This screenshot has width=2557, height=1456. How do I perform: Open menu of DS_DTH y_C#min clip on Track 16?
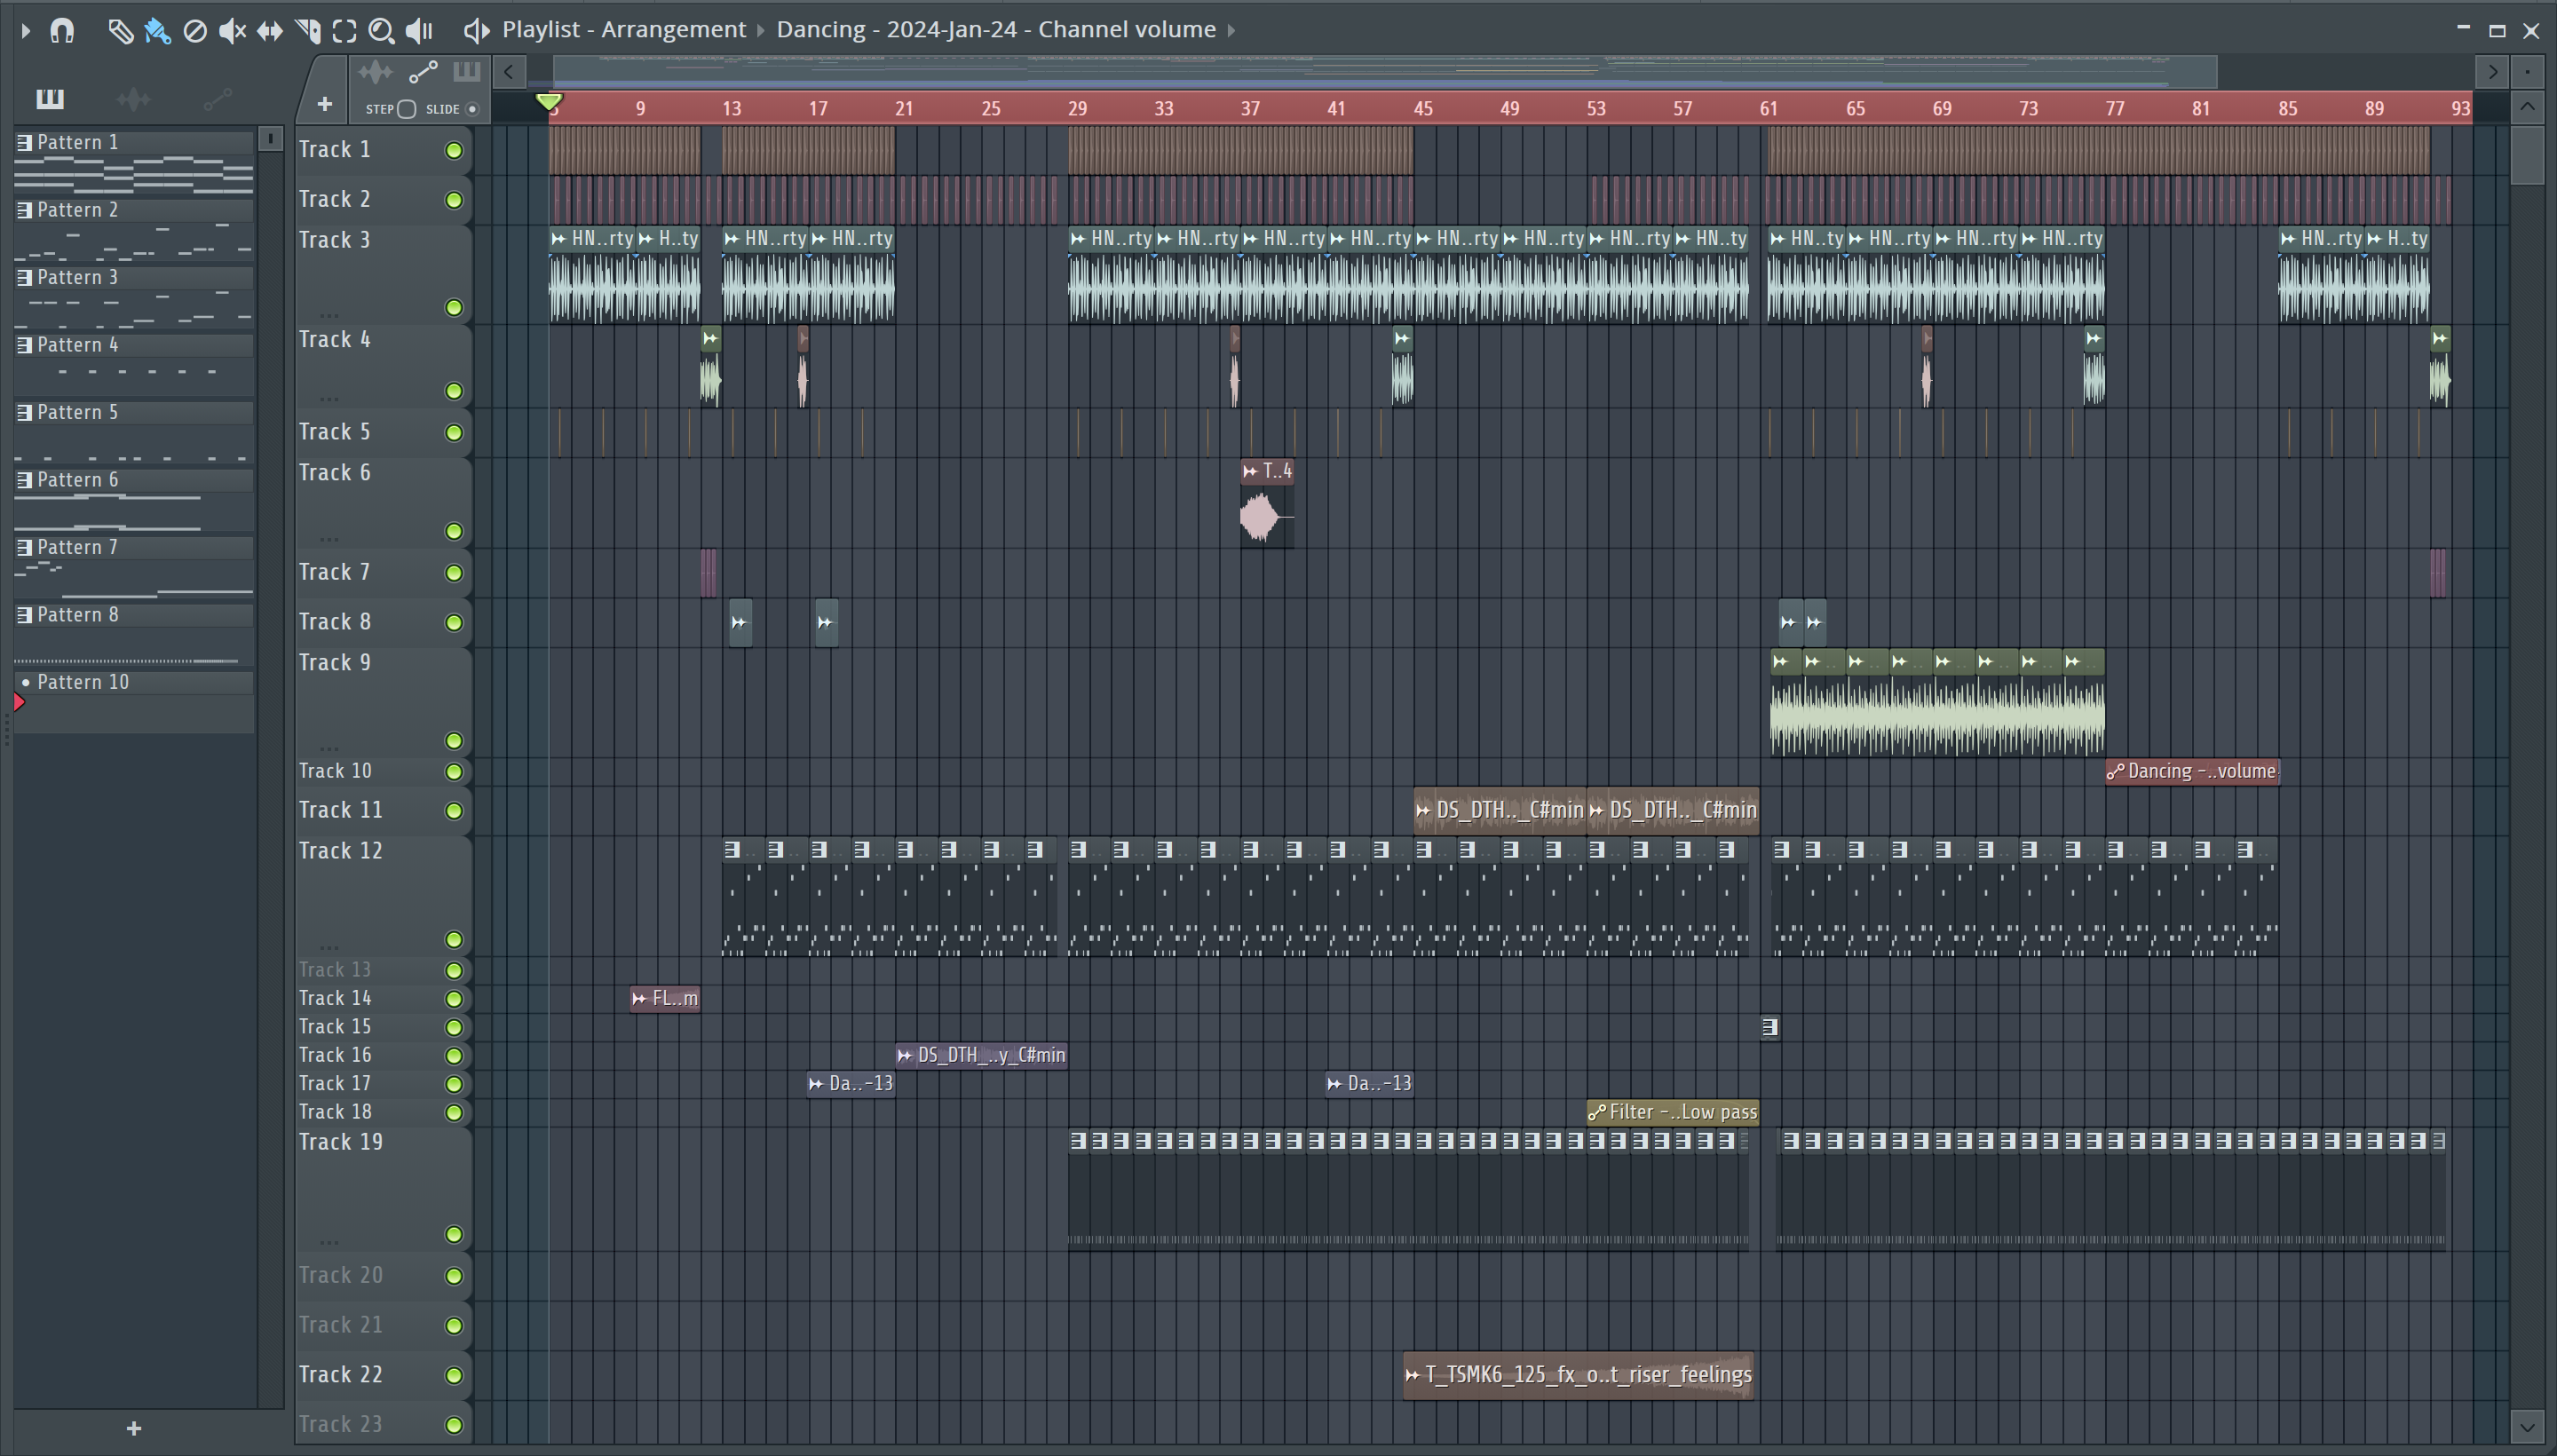click(x=905, y=1055)
